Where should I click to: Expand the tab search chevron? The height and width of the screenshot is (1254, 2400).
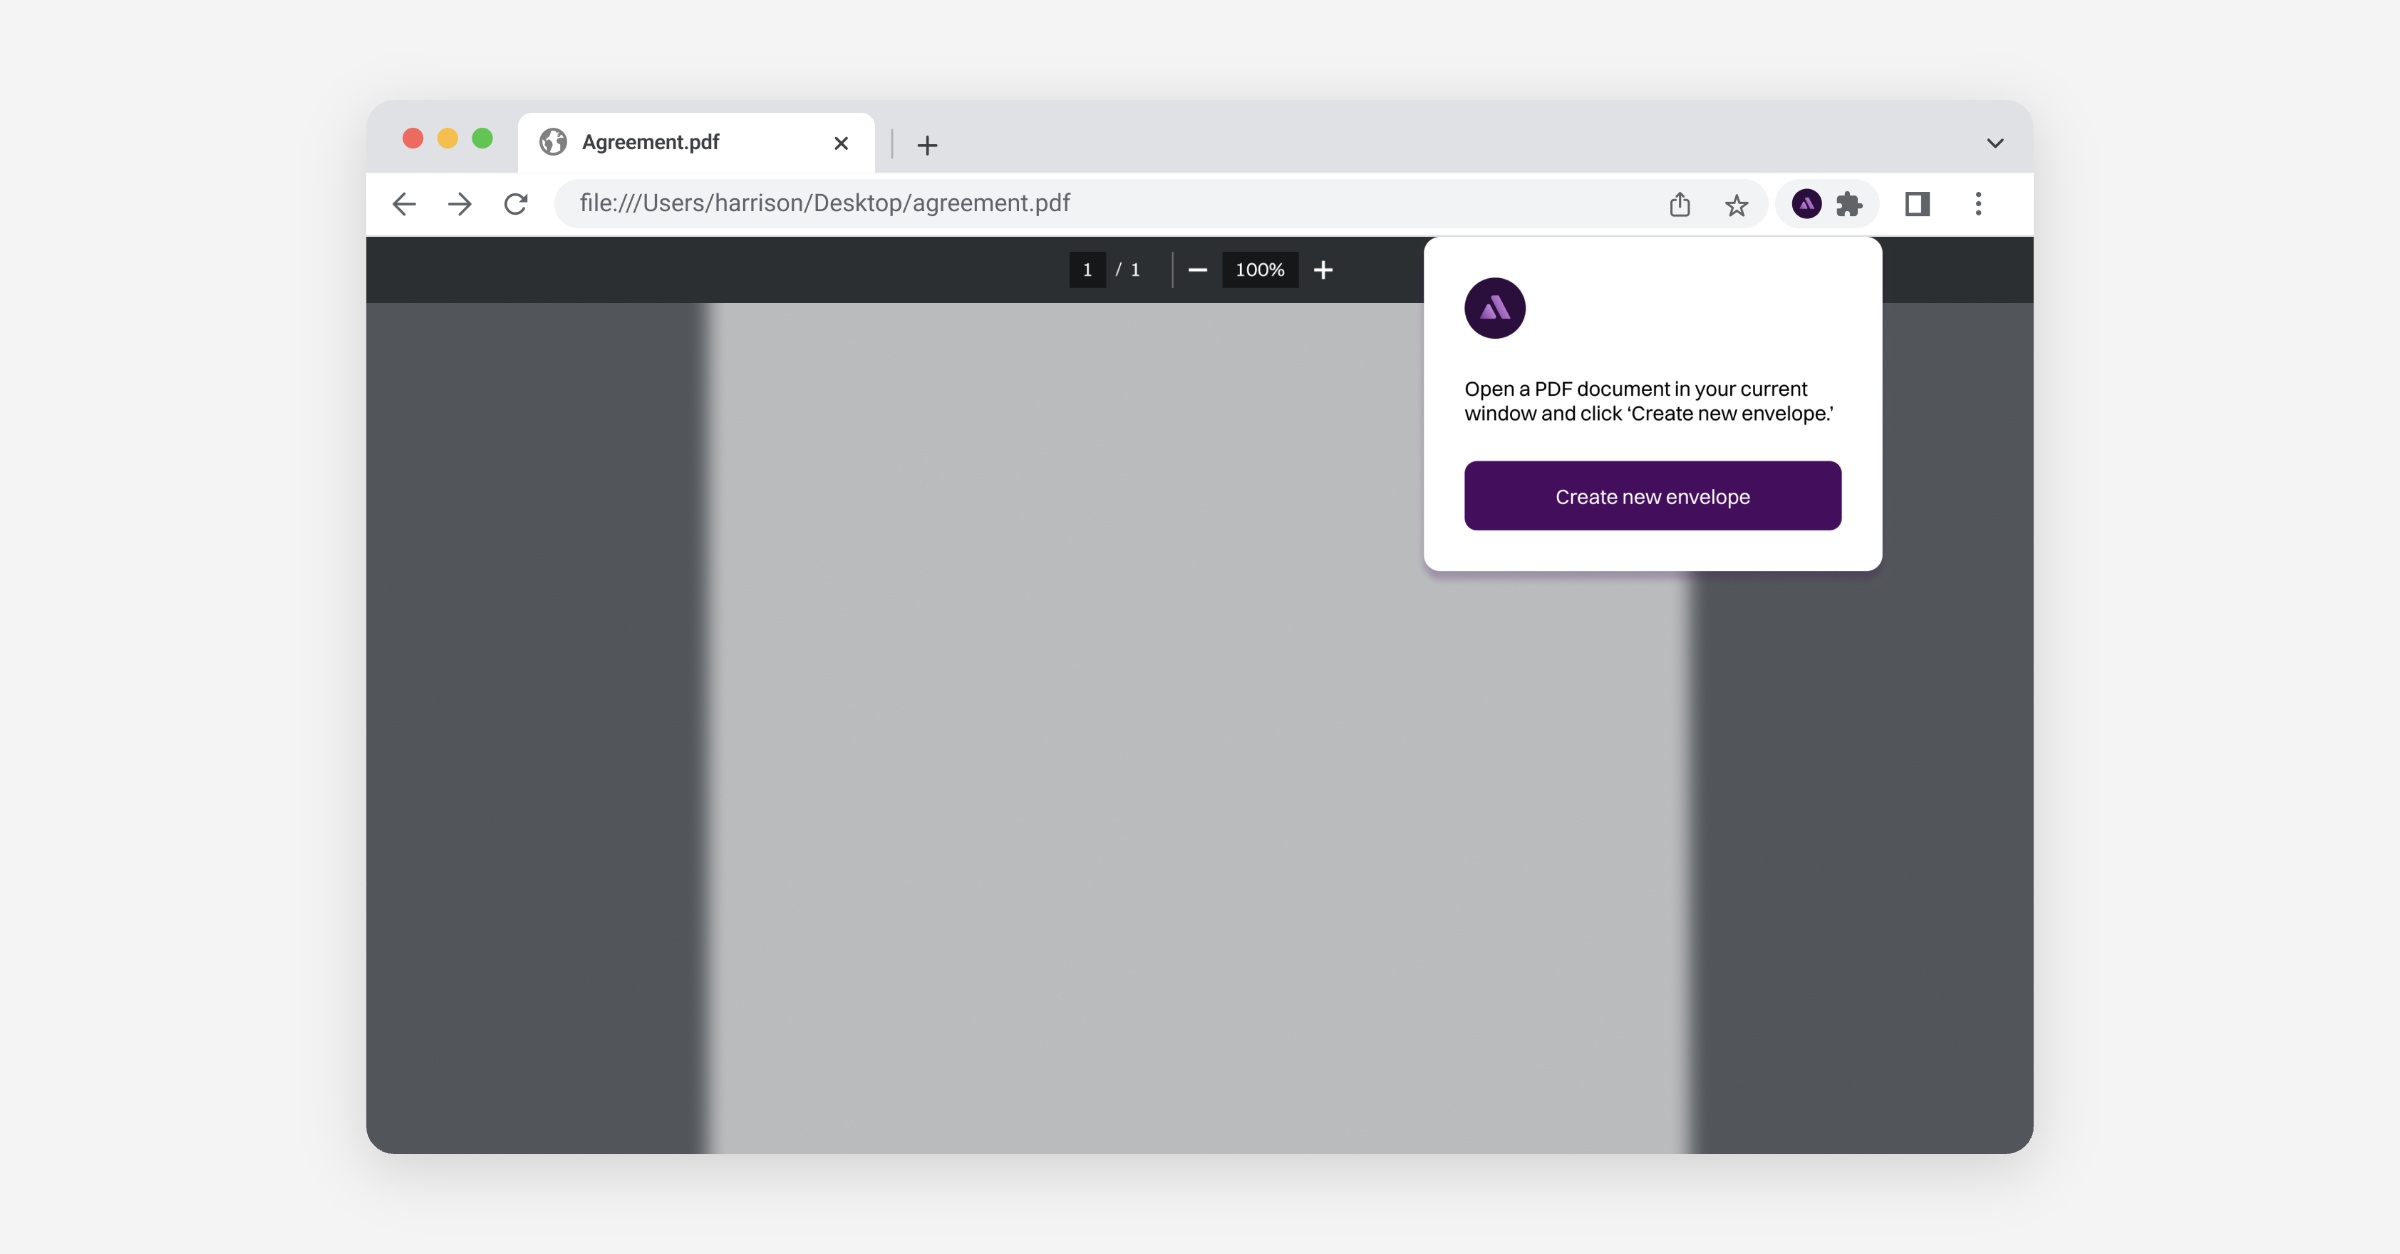1995,143
